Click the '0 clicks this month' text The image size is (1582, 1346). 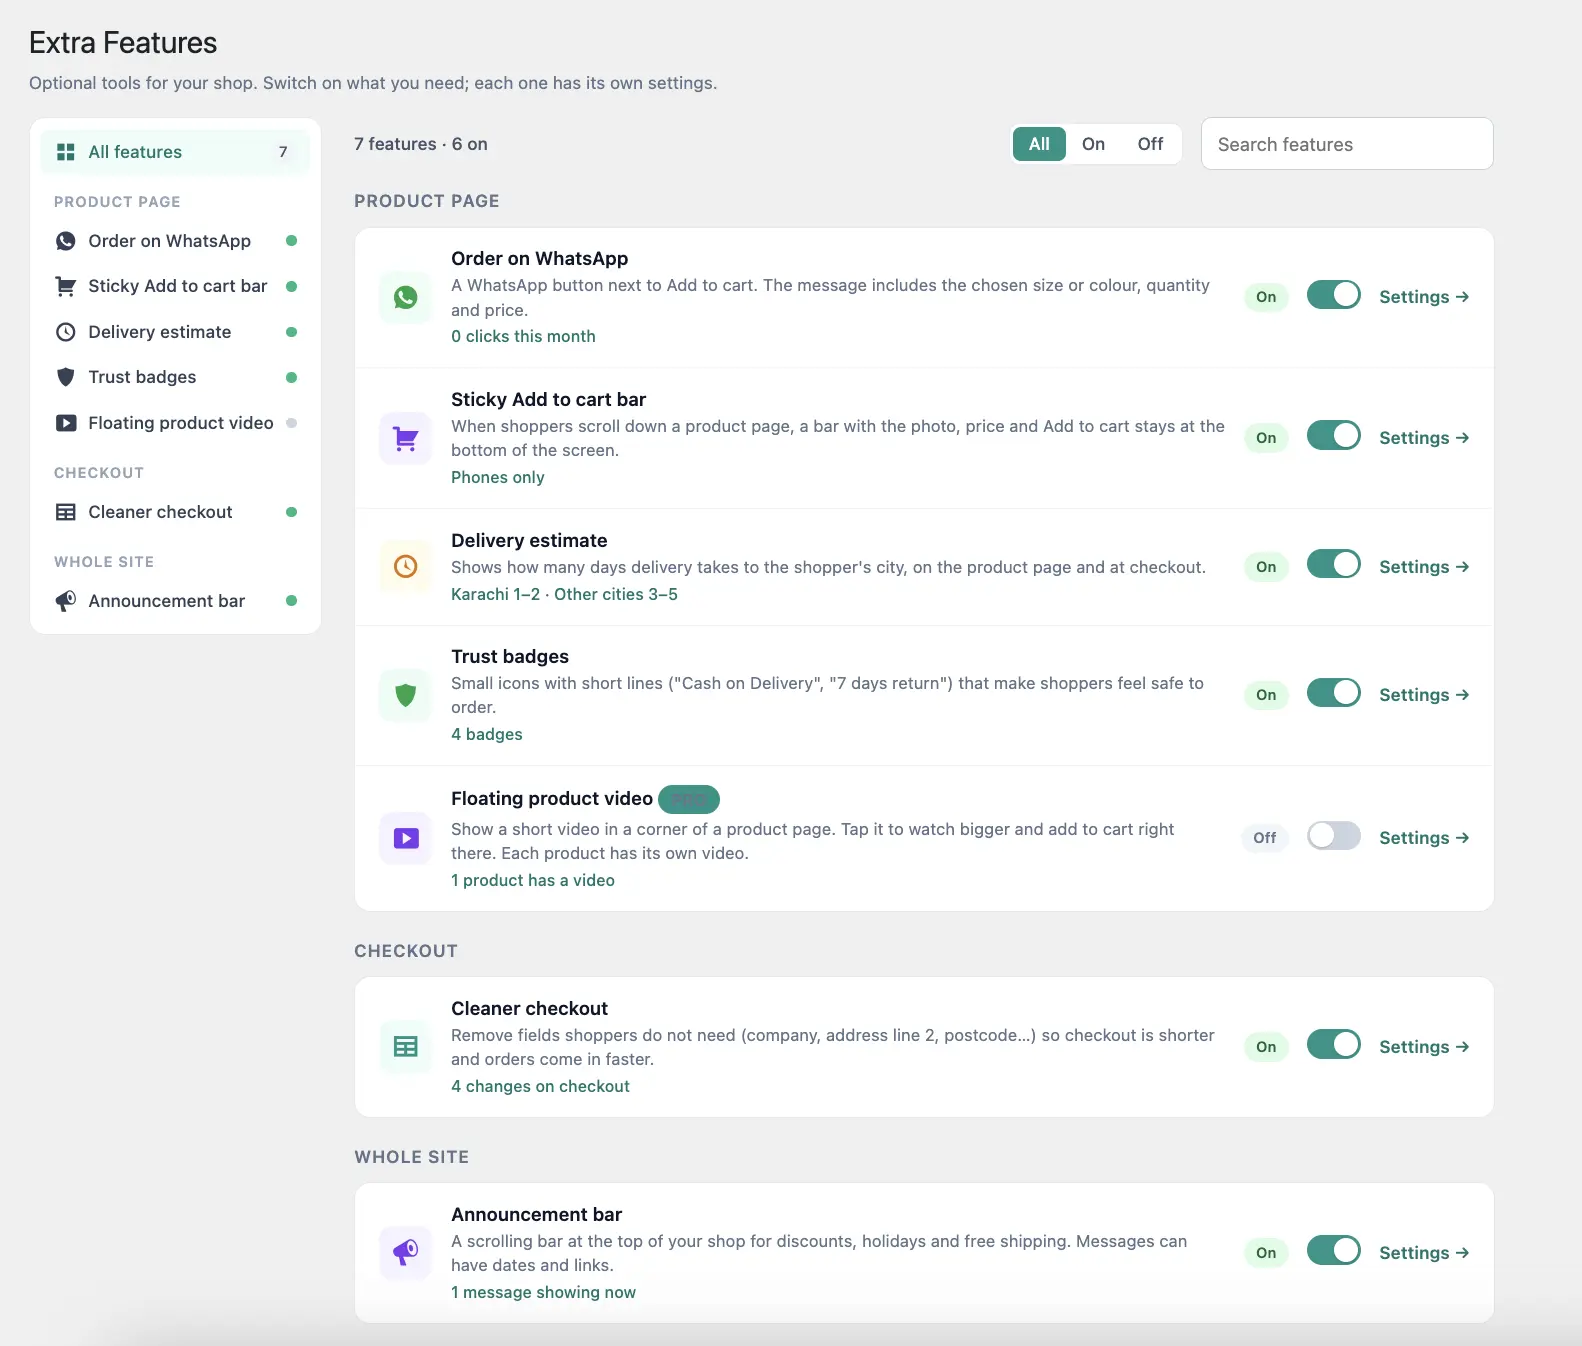click(x=523, y=336)
